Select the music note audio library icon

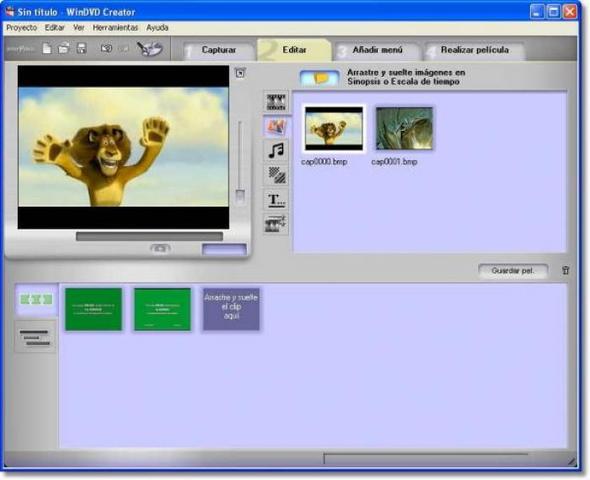(276, 151)
